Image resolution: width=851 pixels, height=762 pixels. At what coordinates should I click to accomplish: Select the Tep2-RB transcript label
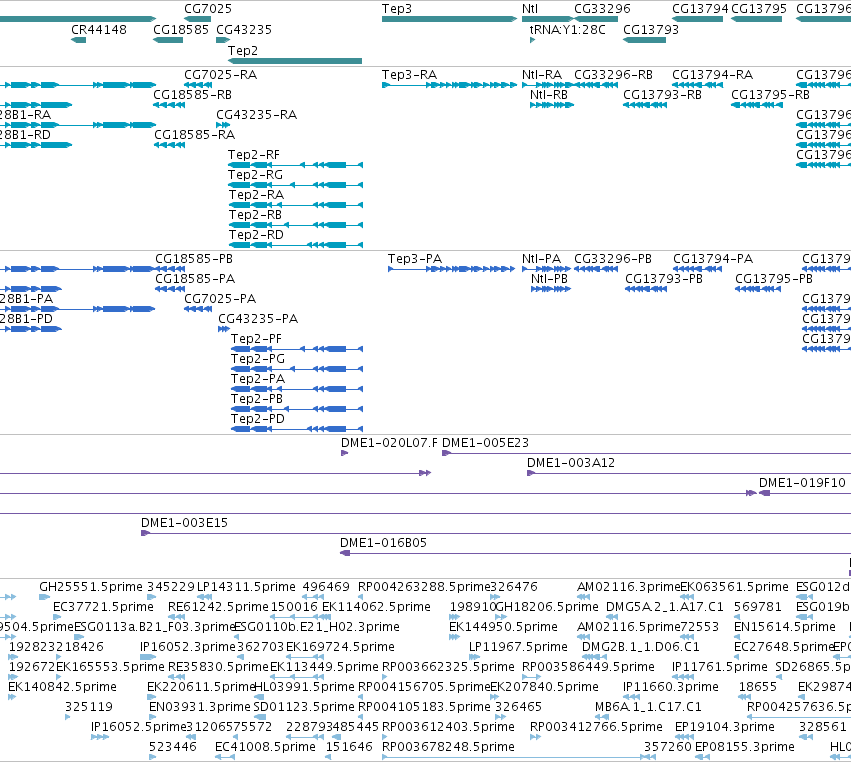(255, 214)
